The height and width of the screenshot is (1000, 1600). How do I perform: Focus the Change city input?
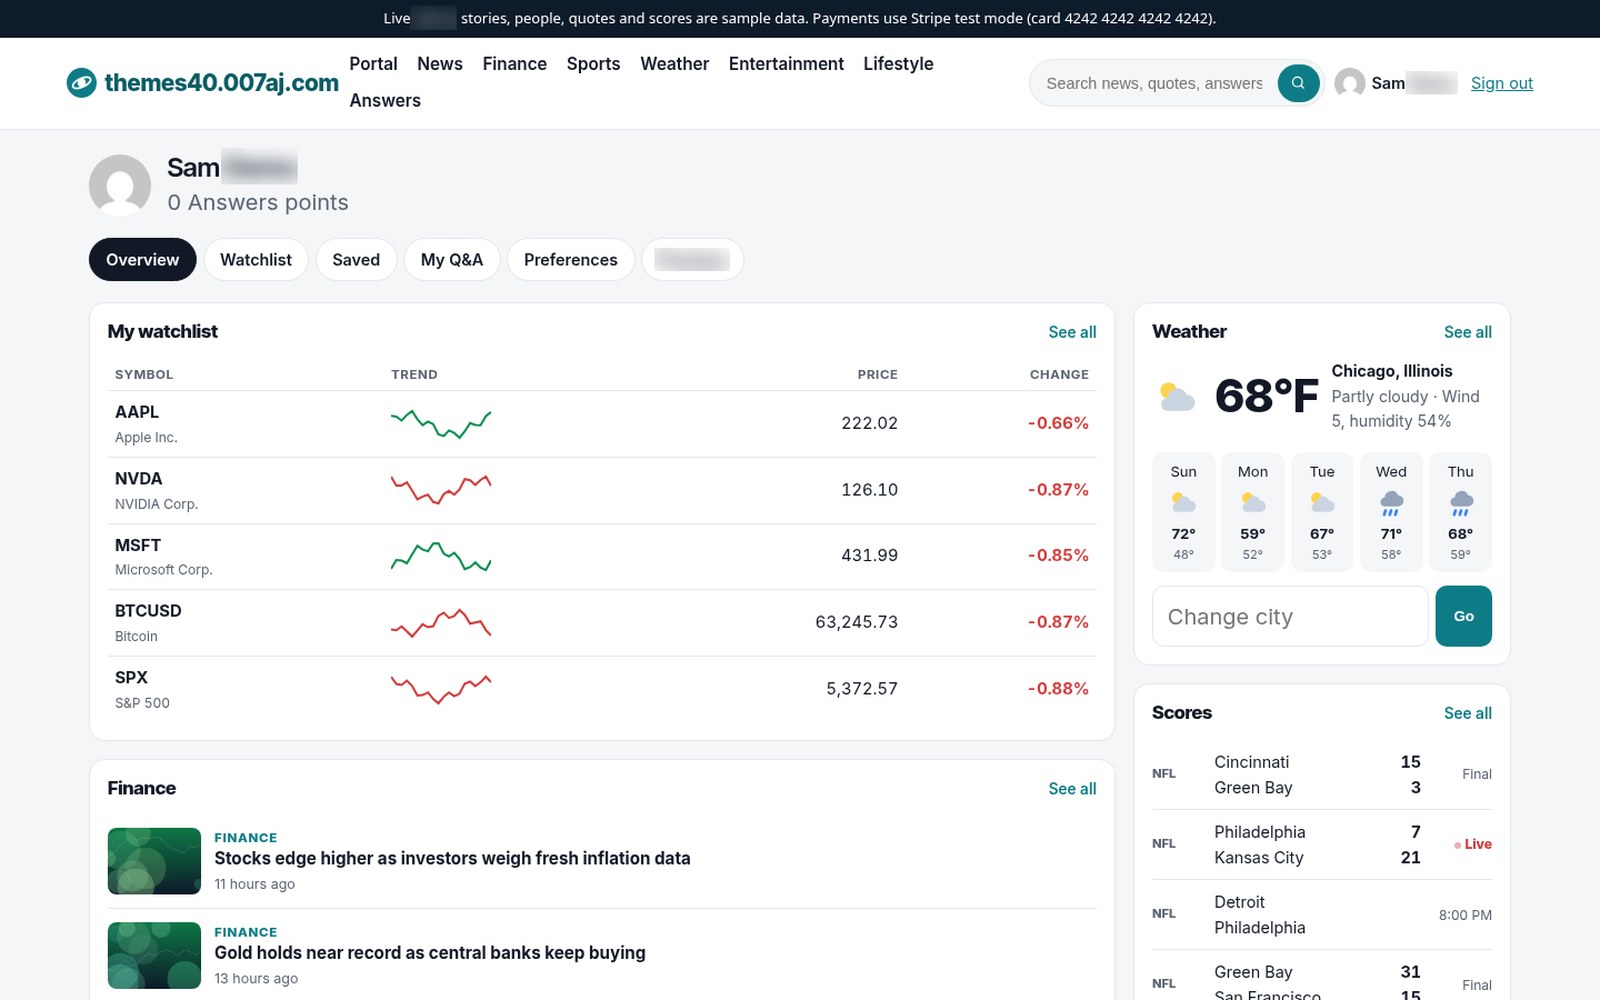(x=1290, y=616)
